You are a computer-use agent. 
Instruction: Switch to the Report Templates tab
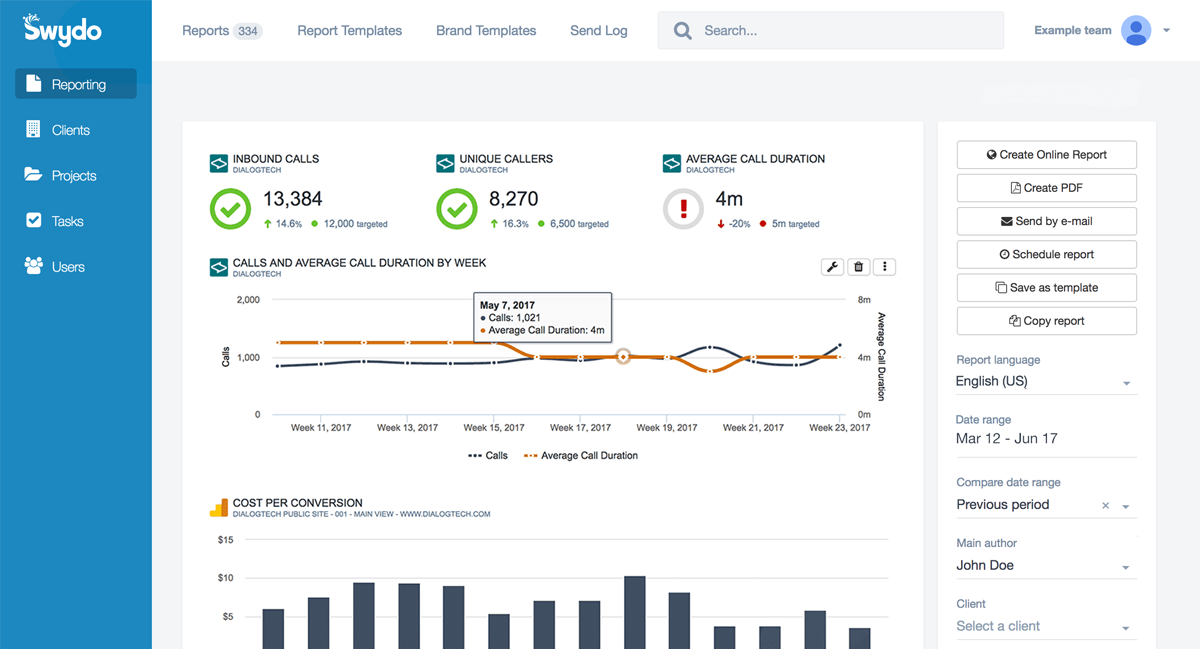[349, 31]
